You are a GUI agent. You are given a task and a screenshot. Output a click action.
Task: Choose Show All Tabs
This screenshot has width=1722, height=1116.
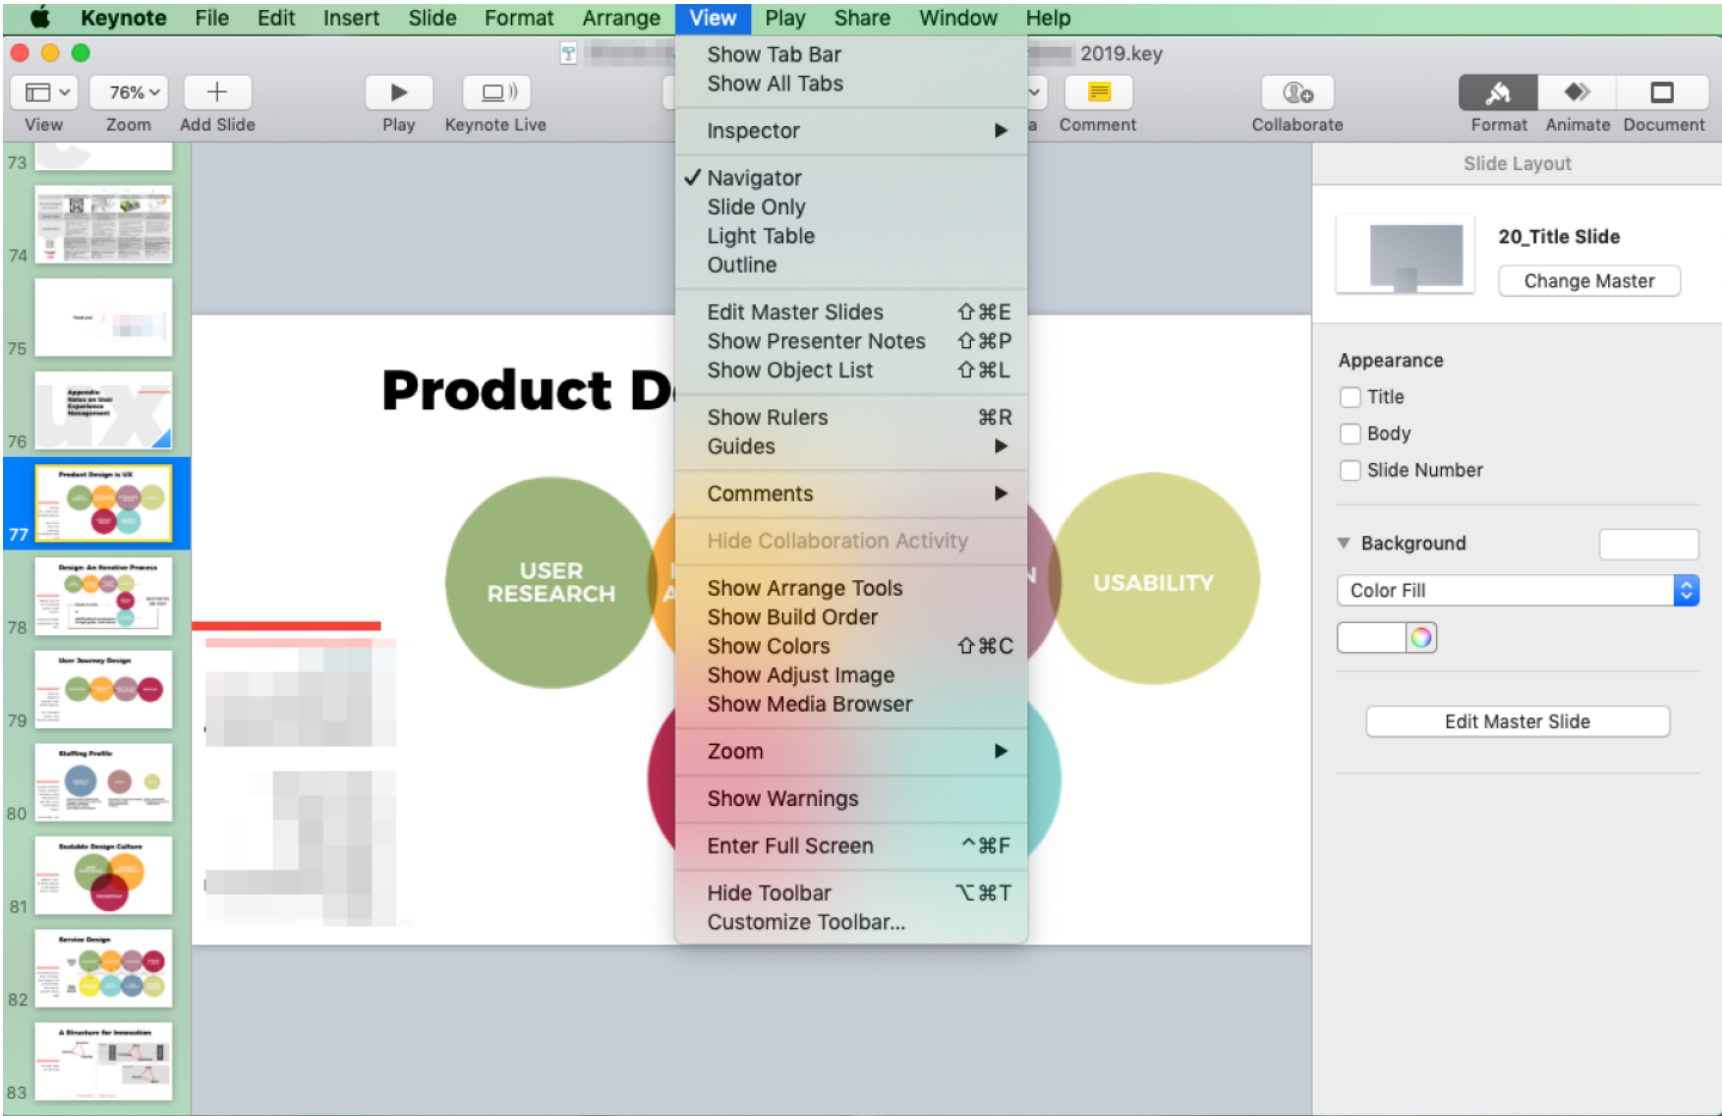pos(851,84)
